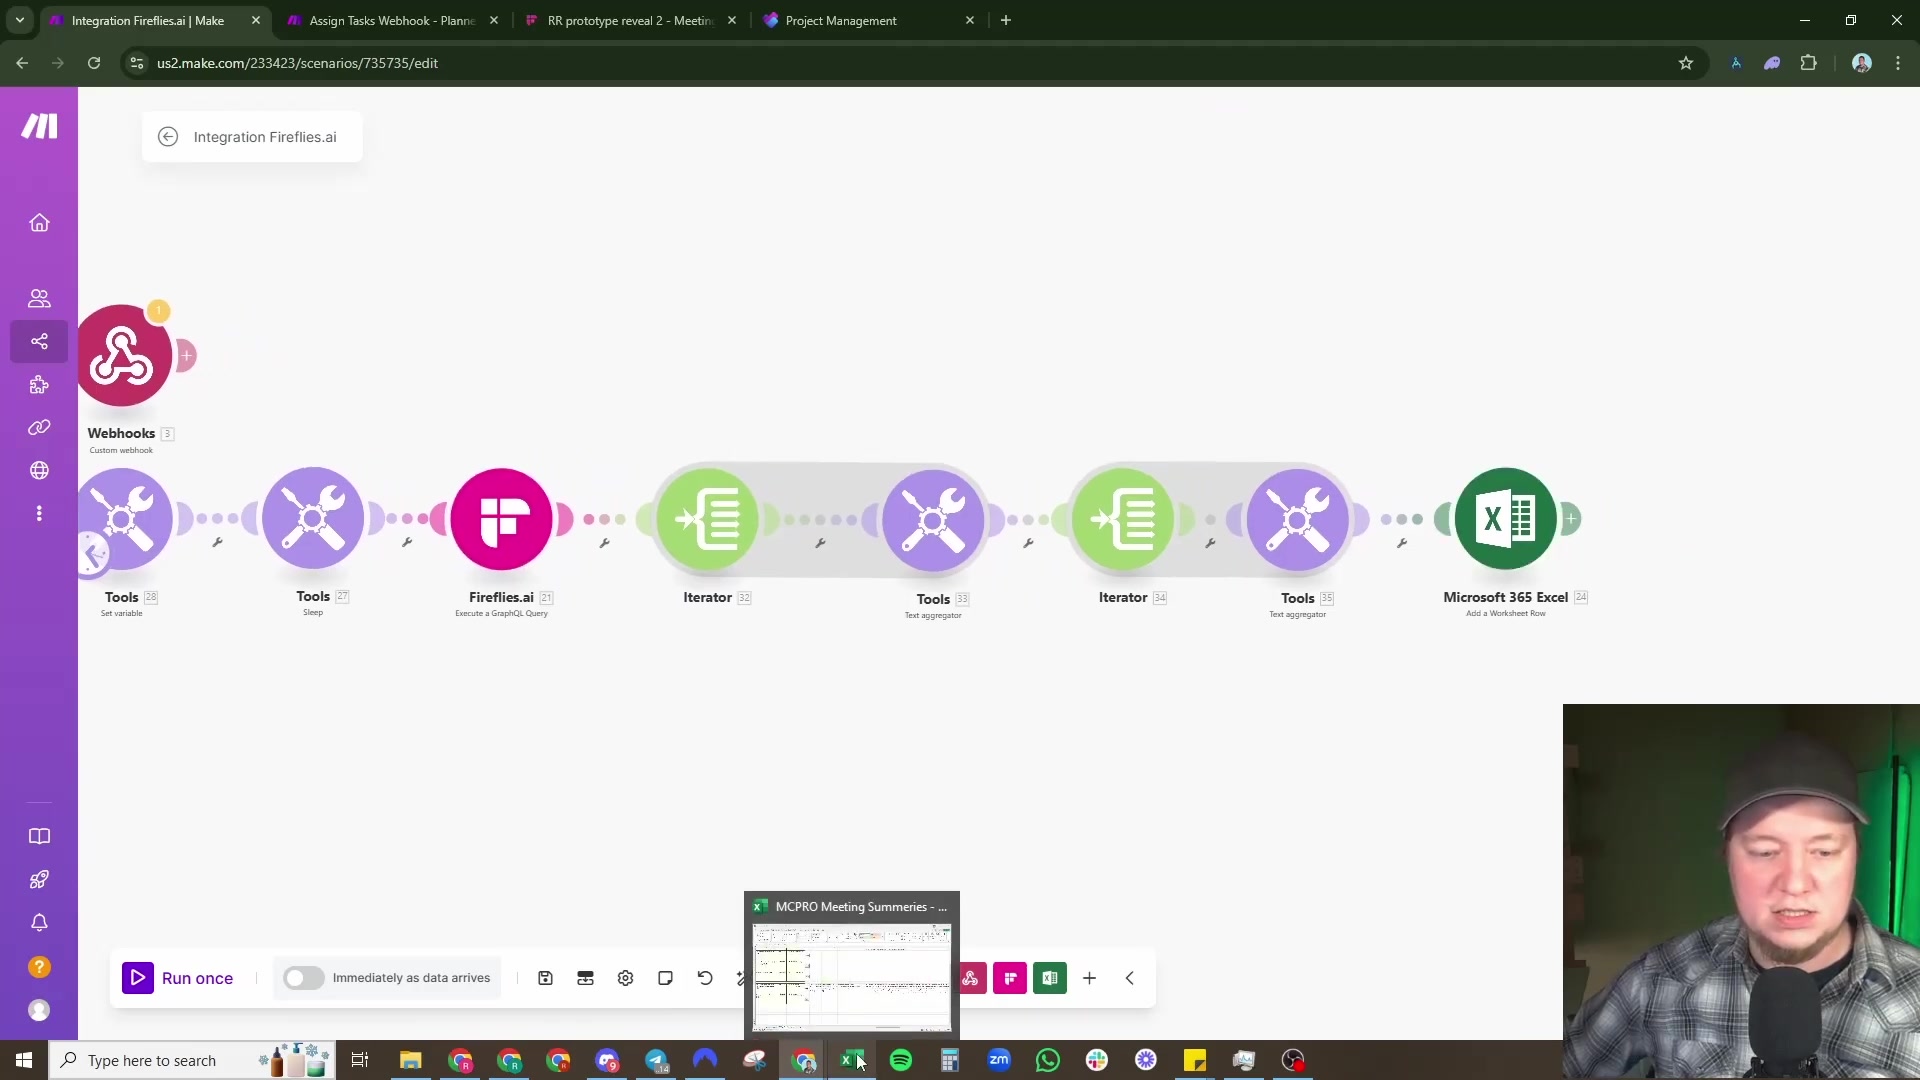Open tab search dropdown arrow
The image size is (1920, 1080).
pos(20,20)
